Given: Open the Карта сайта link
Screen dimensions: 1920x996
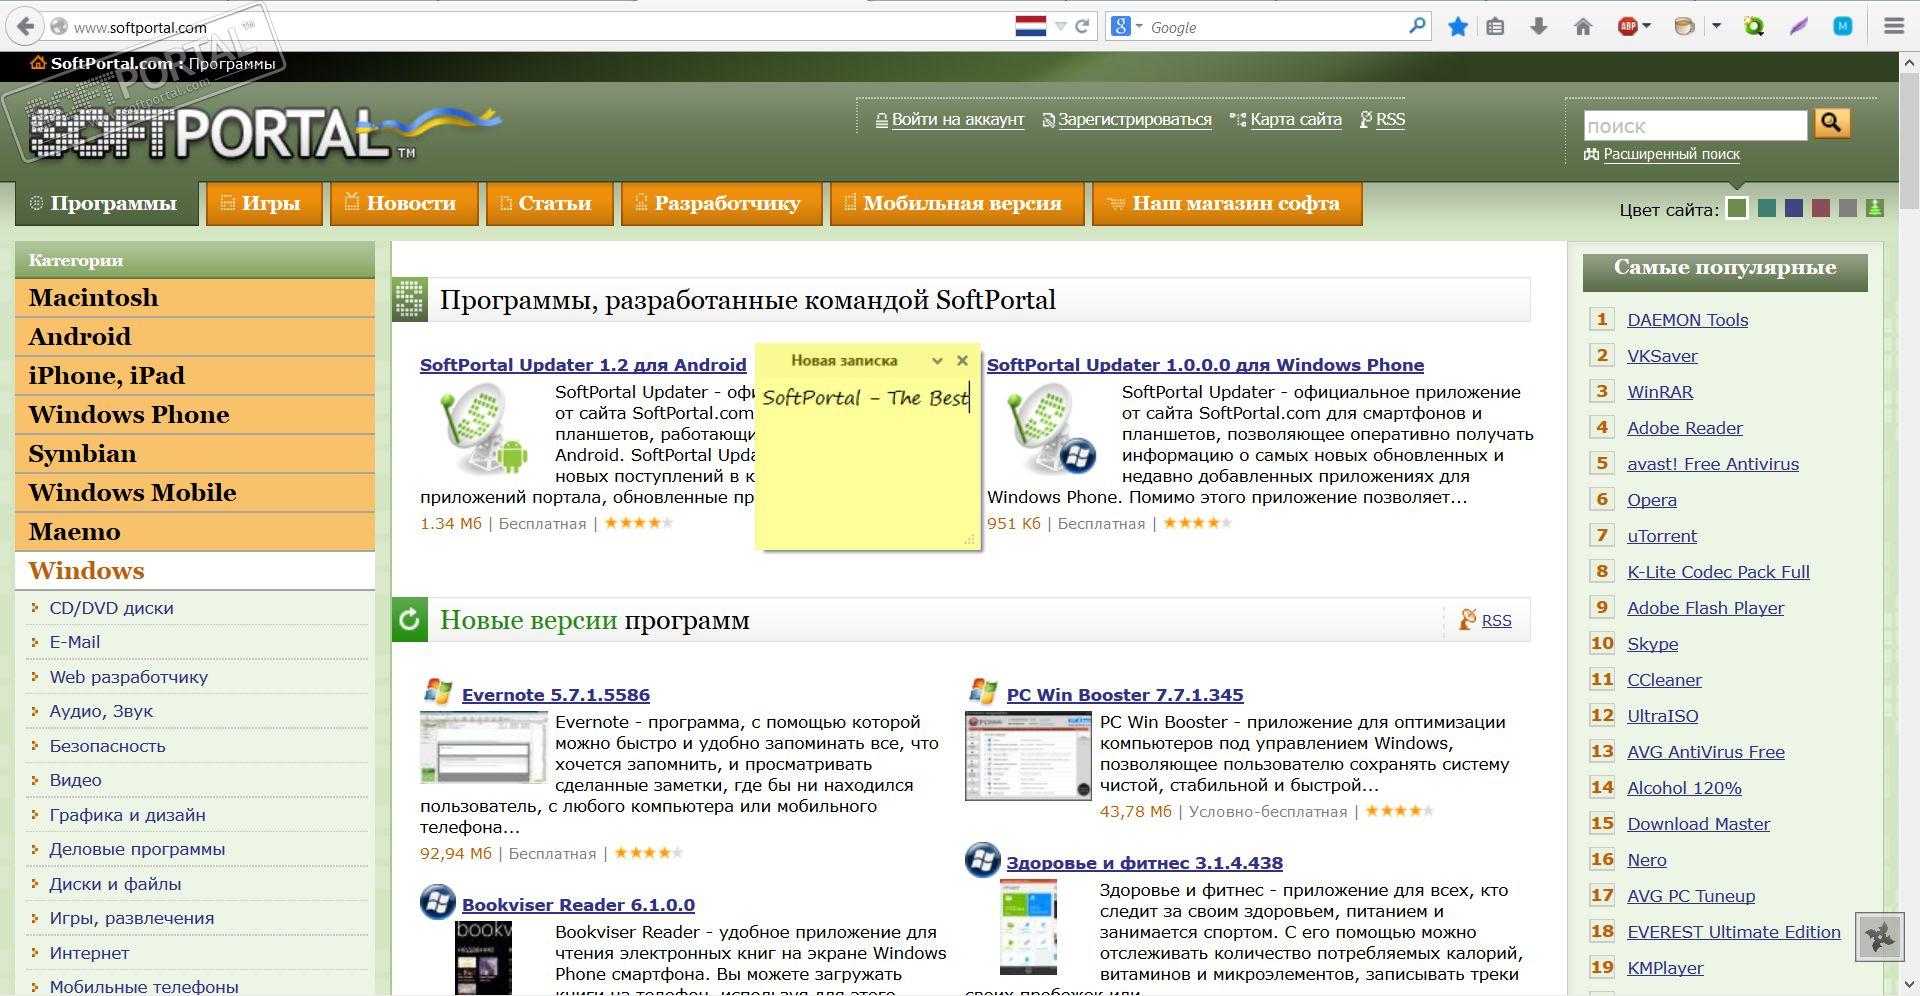Looking at the screenshot, I should tap(1296, 120).
